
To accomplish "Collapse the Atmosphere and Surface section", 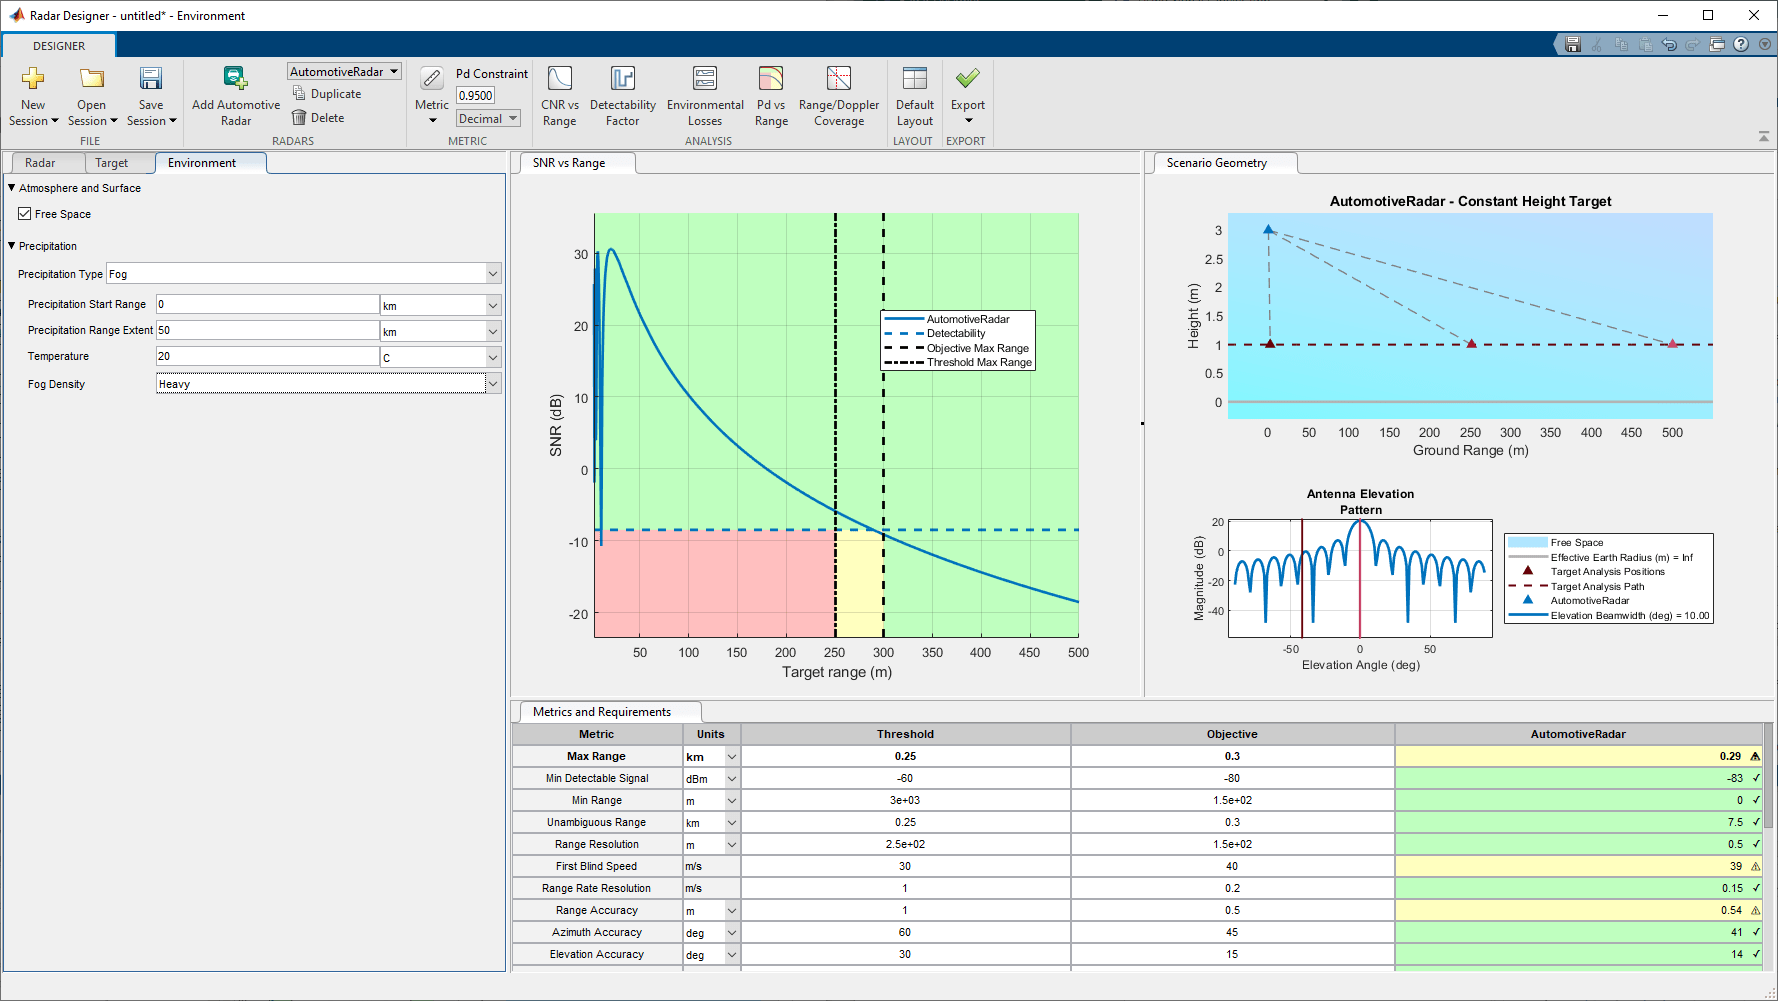I will point(11,187).
